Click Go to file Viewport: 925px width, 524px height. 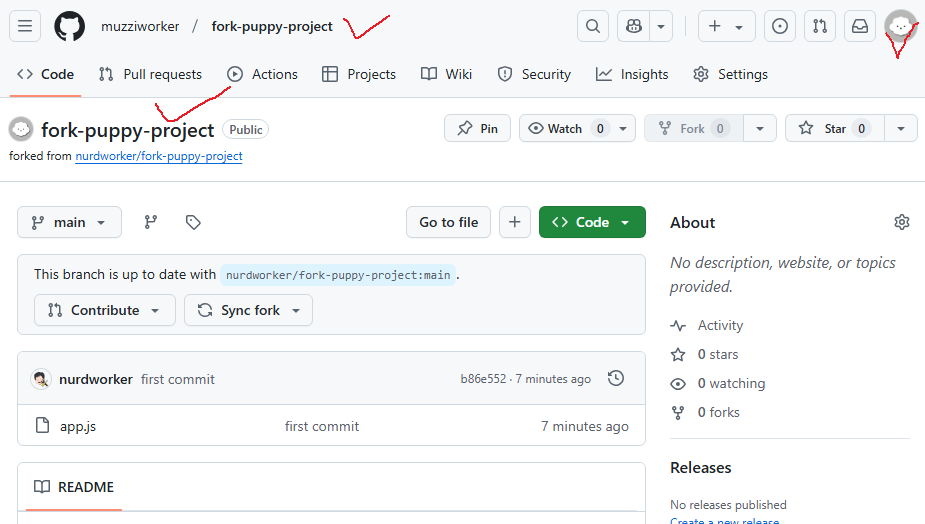point(448,222)
